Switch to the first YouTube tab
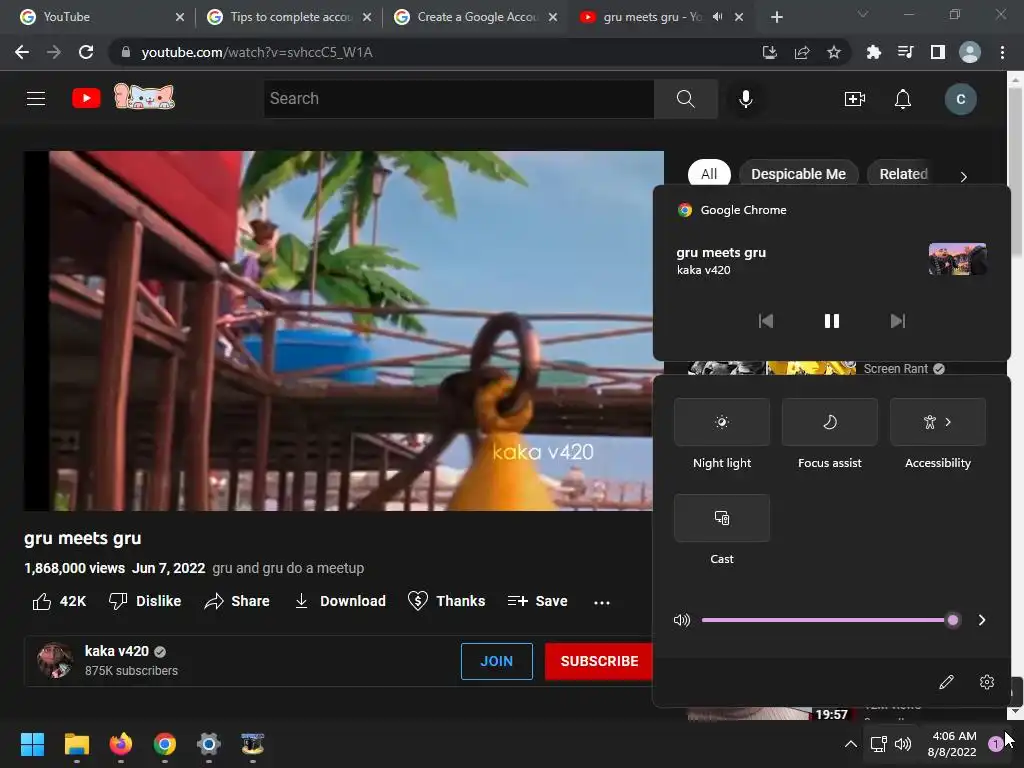1024x768 pixels. pos(101,17)
